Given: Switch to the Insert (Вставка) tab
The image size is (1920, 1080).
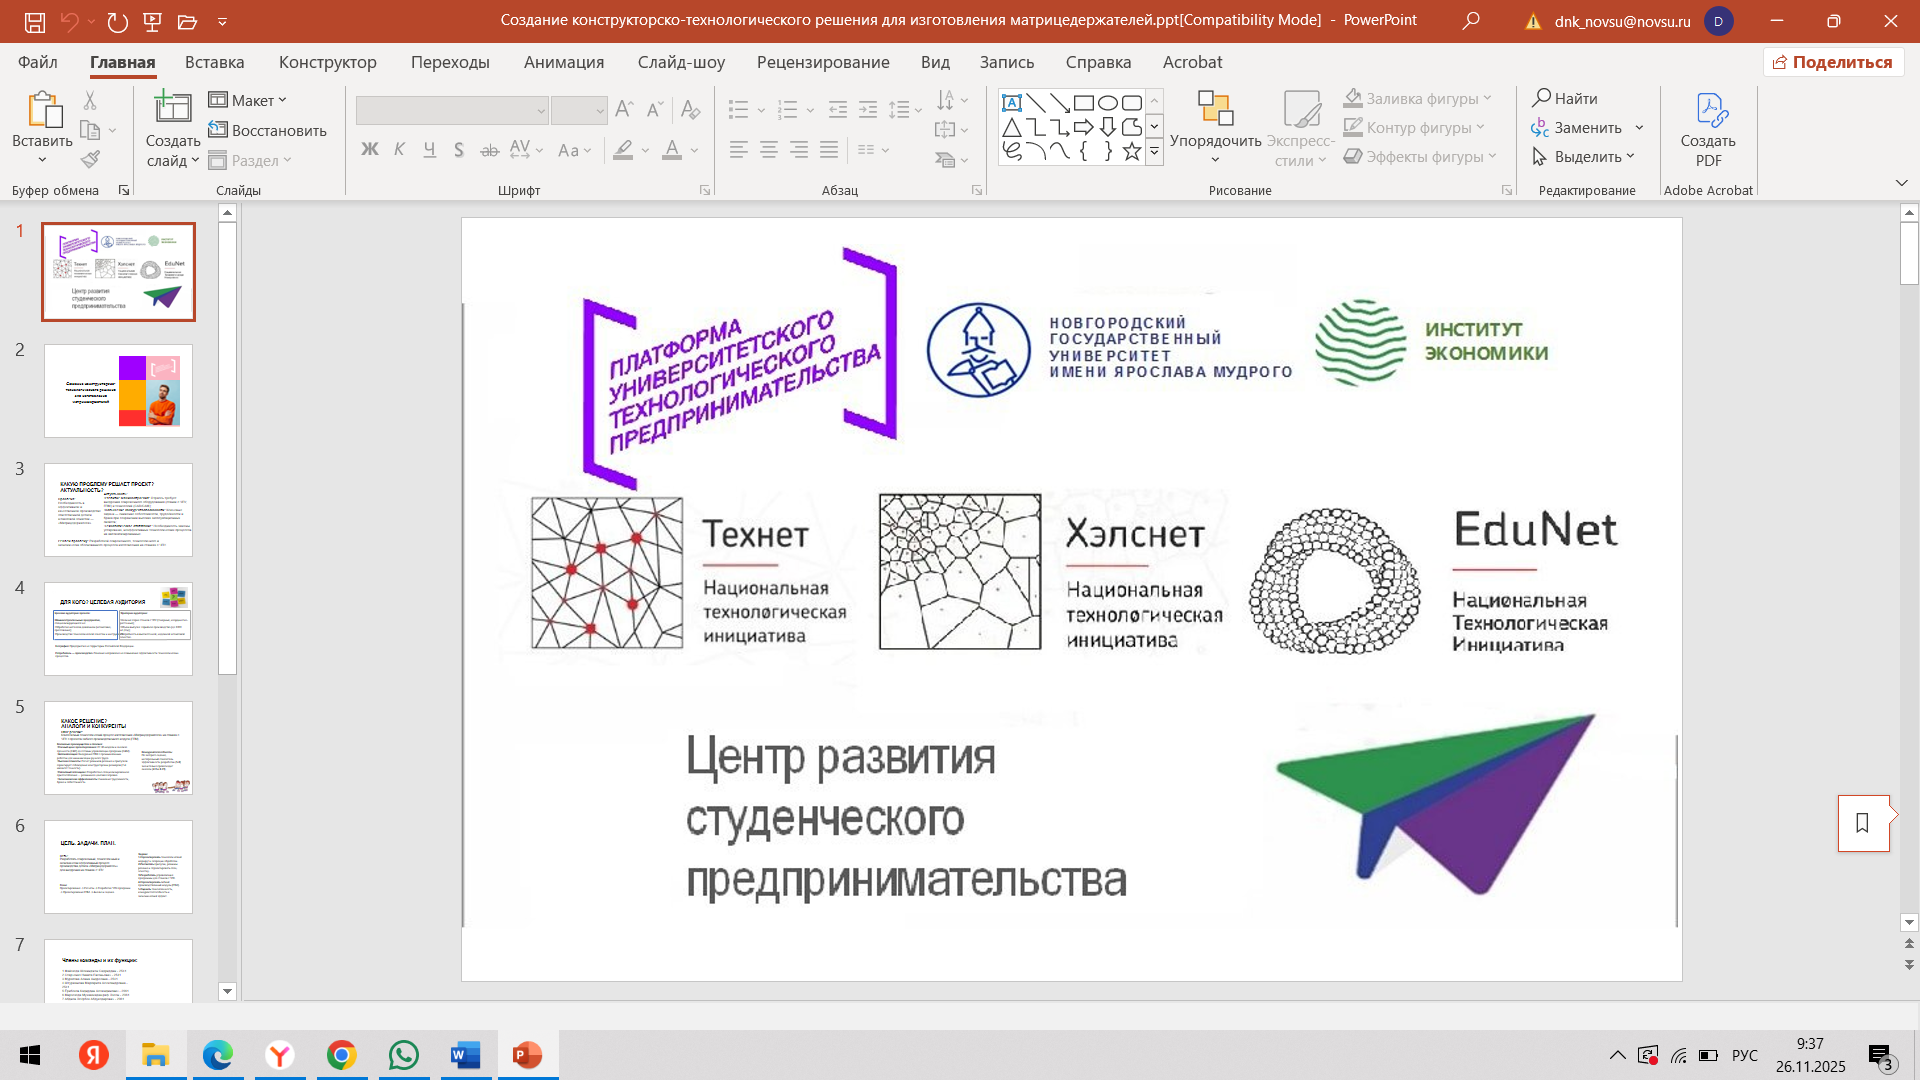Looking at the screenshot, I should click(214, 62).
